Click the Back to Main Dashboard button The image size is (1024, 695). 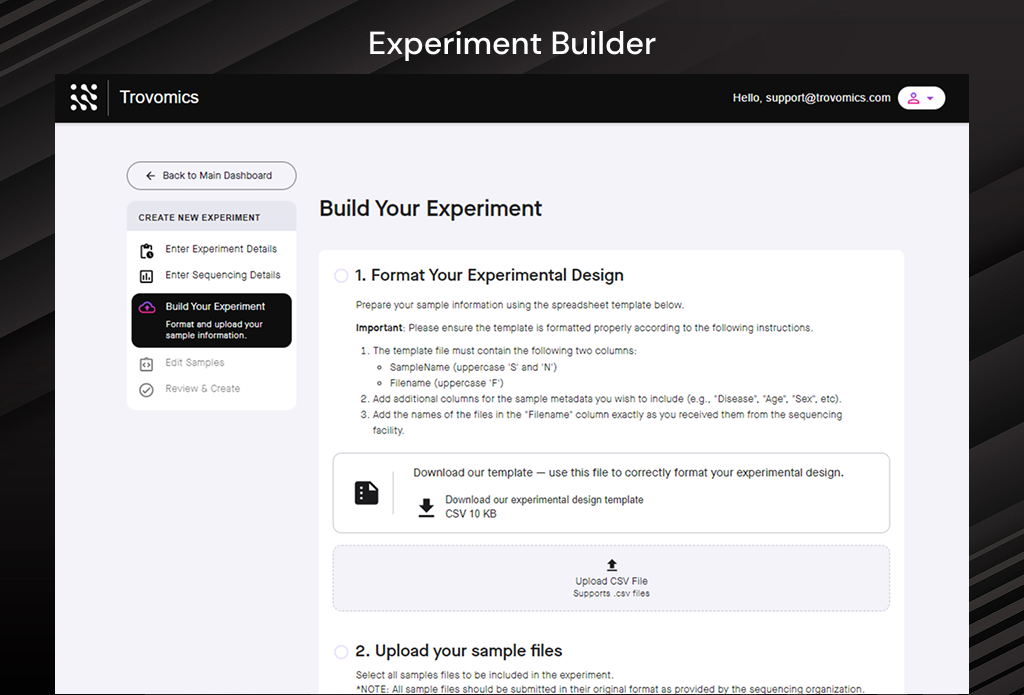point(211,175)
